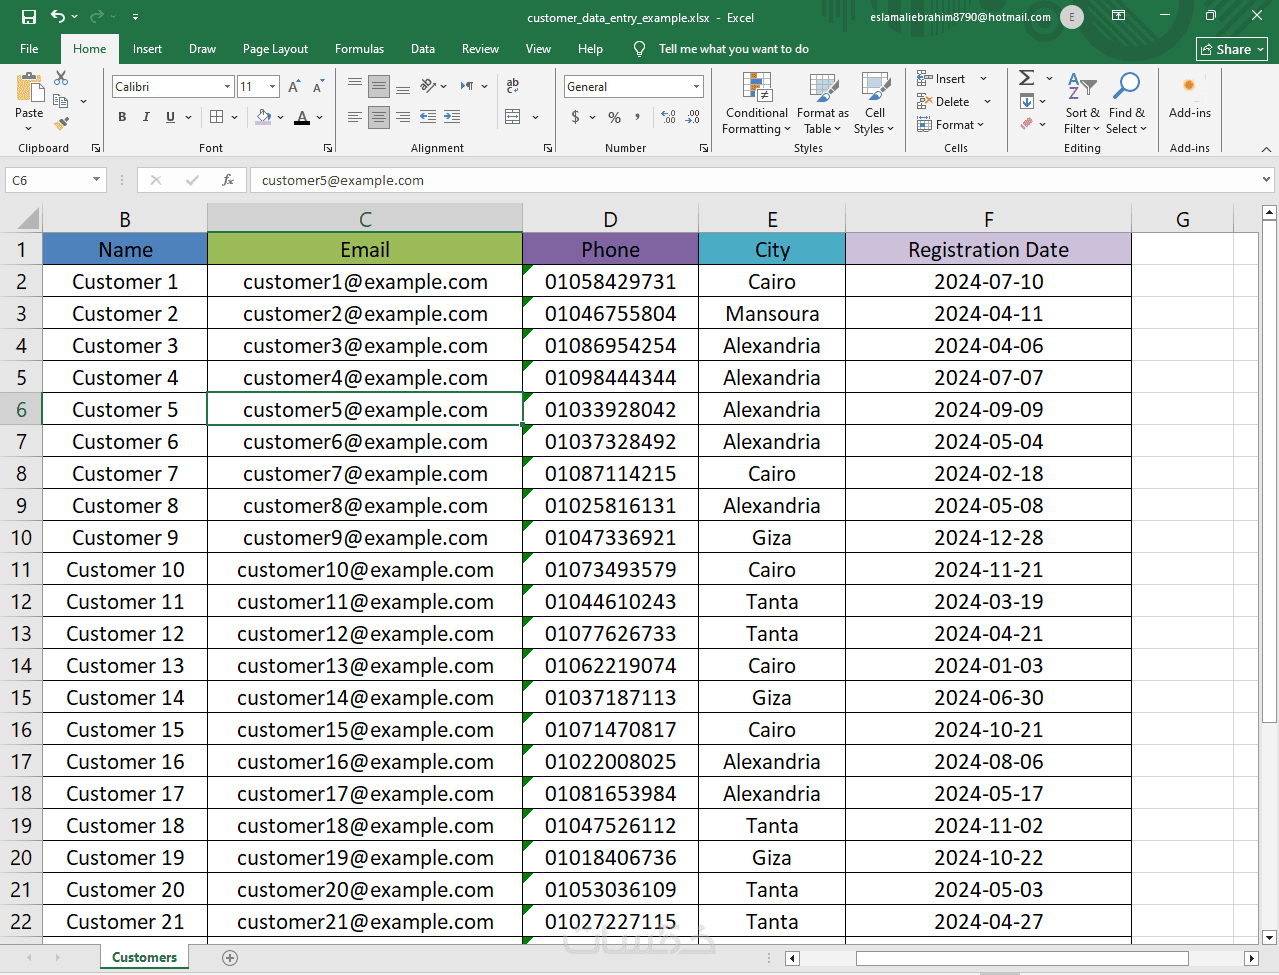Screen dimensions: 1279x975
Task: Click the Percent Style icon
Action: tap(614, 117)
